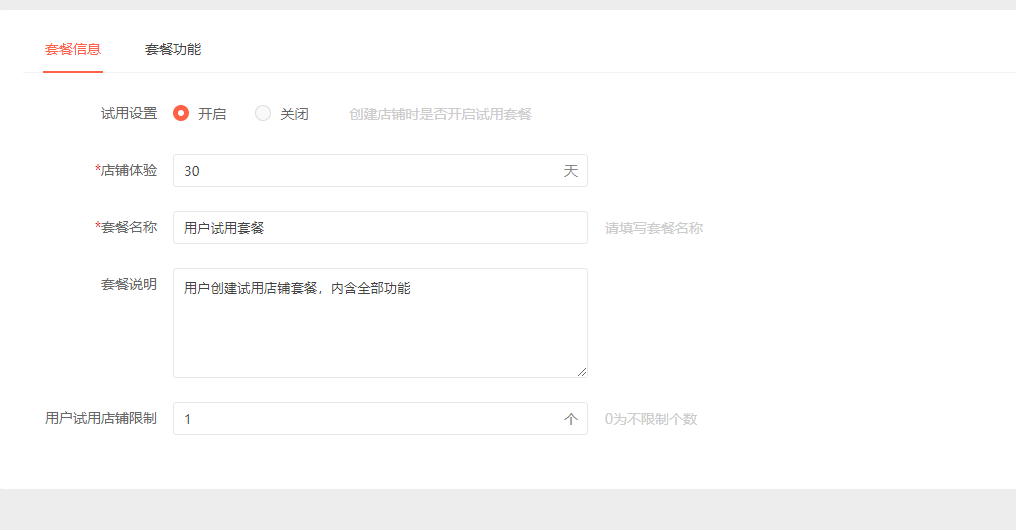The width and height of the screenshot is (1016, 530).
Task: Click the hint text 请填写套餐名称
Action: click(x=654, y=228)
